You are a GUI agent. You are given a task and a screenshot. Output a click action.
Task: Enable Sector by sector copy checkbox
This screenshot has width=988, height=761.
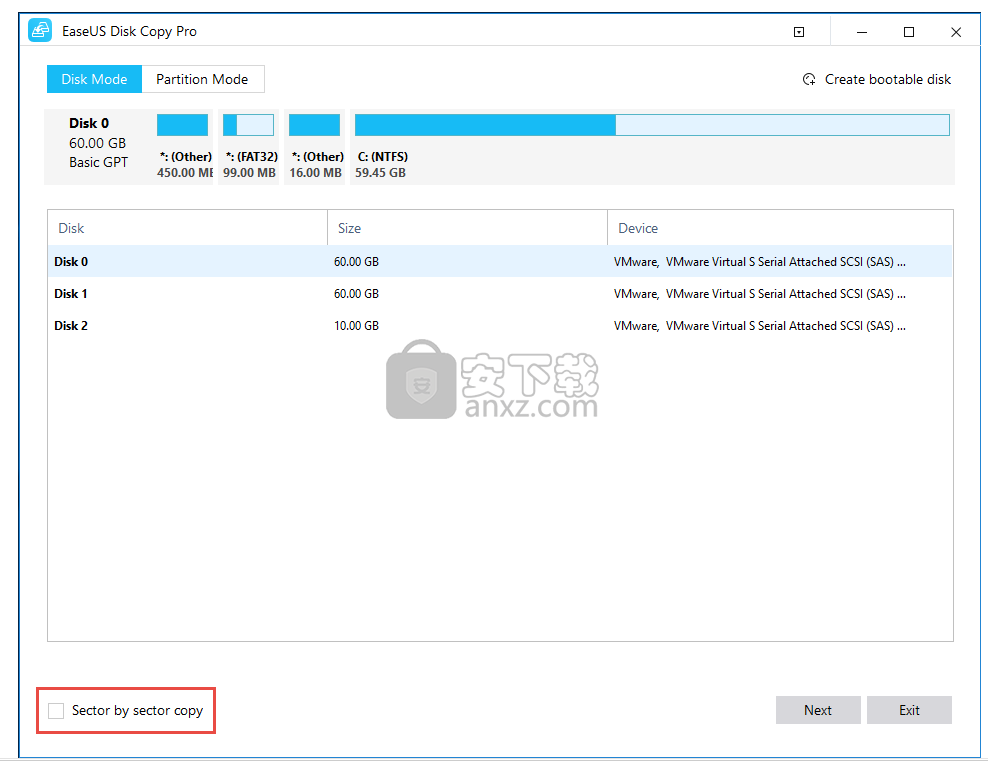[x=56, y=711]
